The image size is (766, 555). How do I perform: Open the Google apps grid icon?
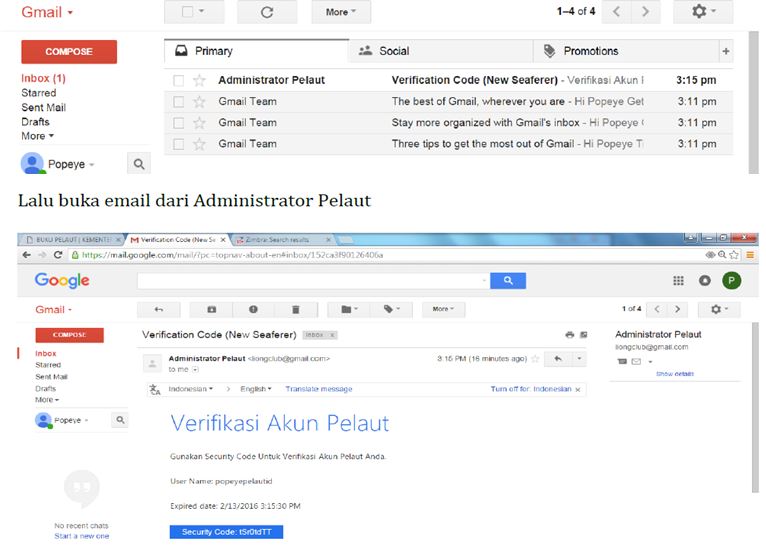coord(679,281)
